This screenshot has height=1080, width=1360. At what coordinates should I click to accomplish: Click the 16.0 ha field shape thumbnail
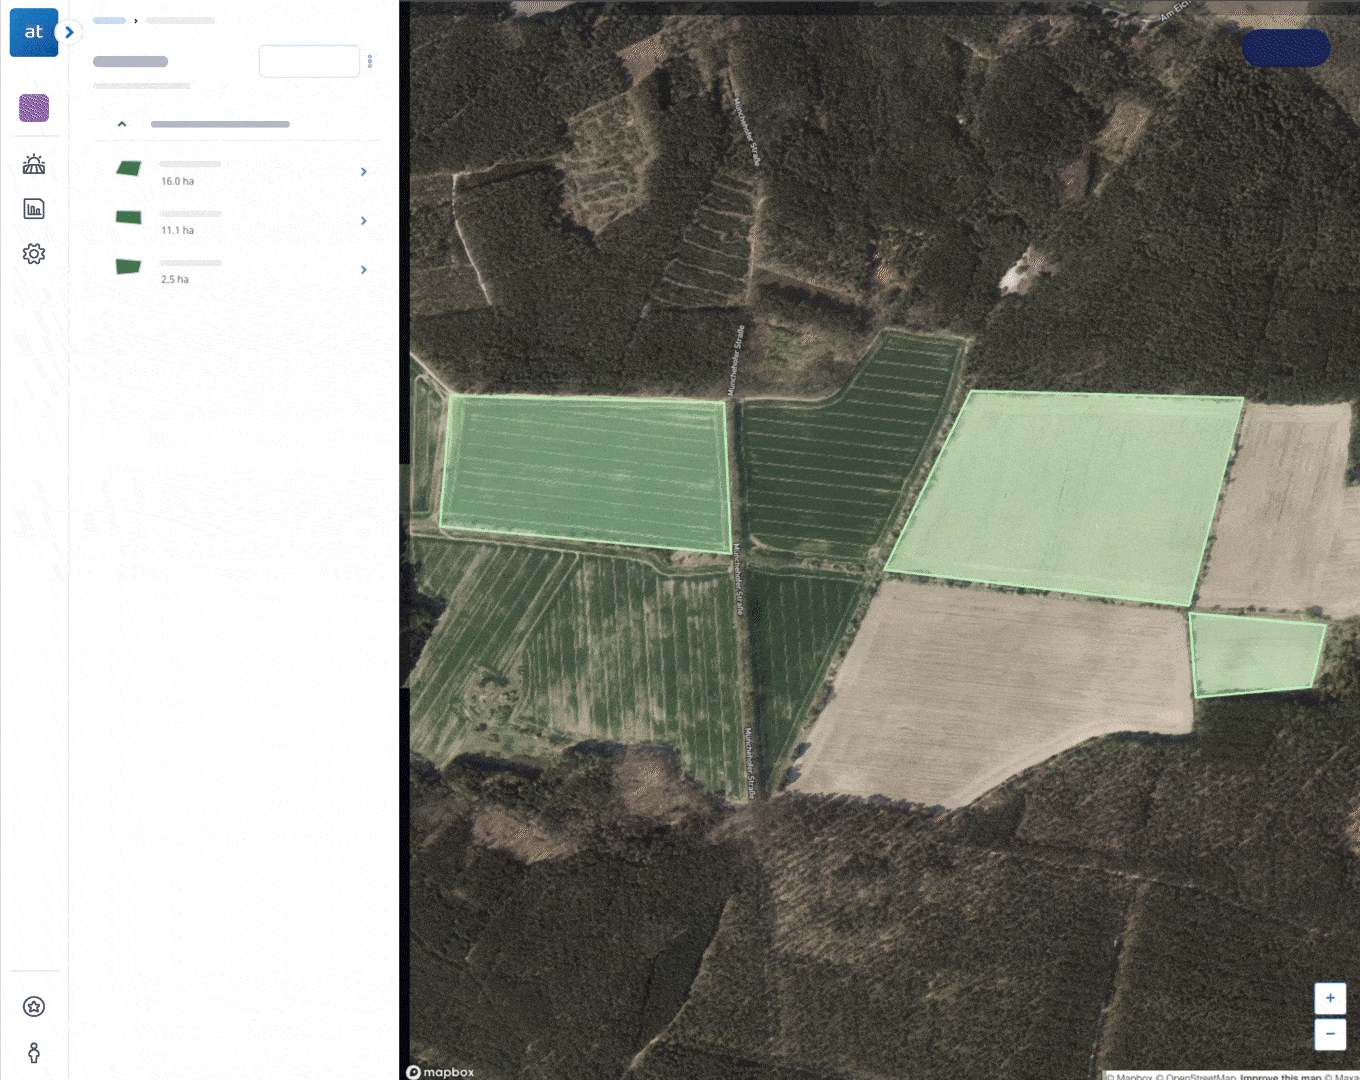pos(129,168)
